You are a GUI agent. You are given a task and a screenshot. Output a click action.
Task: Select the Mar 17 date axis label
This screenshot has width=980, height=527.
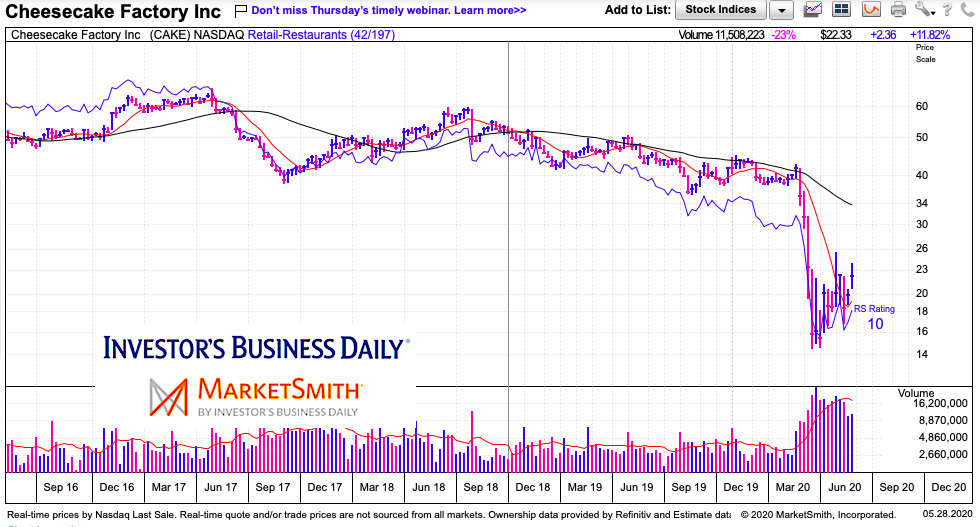169,487
